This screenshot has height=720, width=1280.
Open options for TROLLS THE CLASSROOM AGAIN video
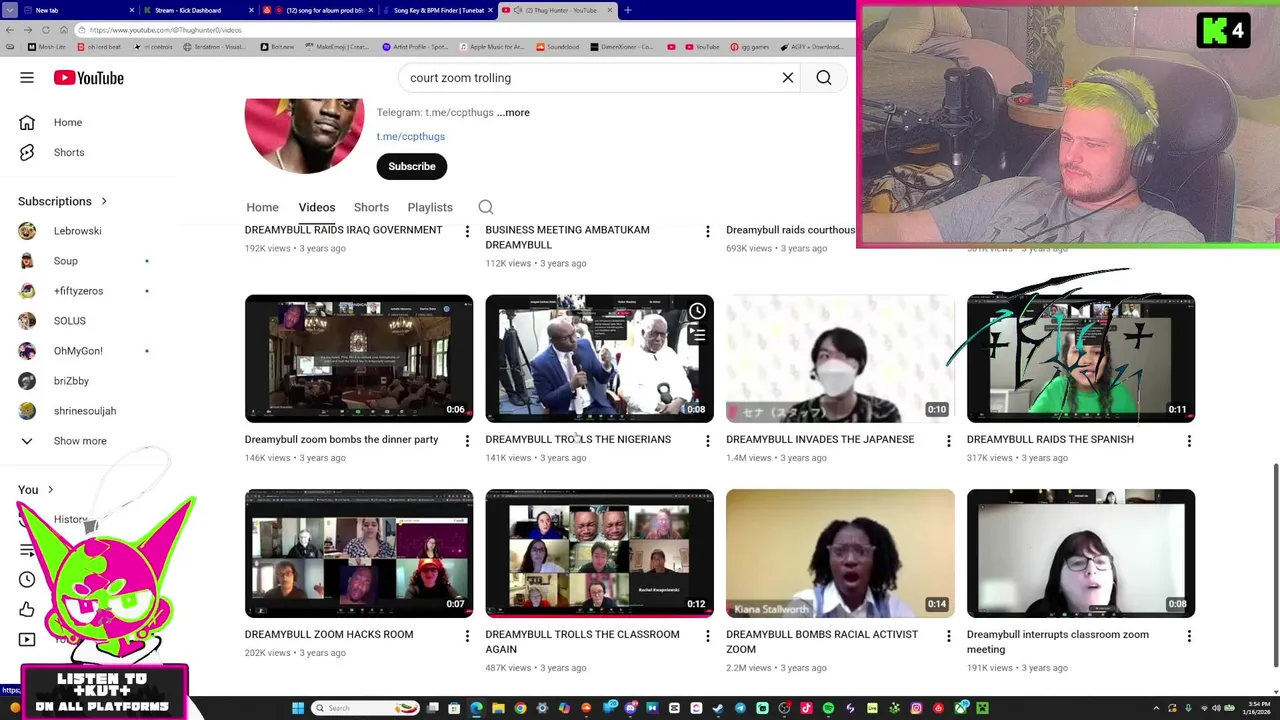pos(708,636)
